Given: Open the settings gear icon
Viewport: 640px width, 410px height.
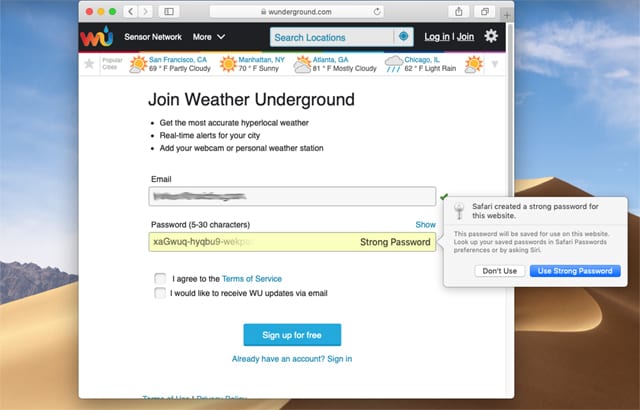Looking at the screenshot, I should (x=491, y=37).
